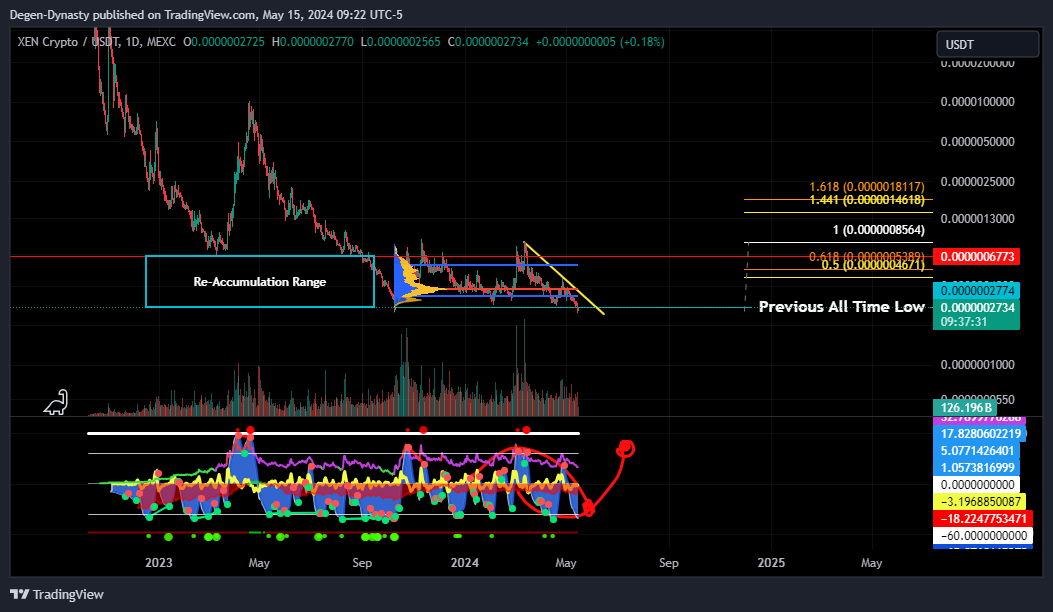
Task: Select the yellow descending trendline
Action: point(564,278)
